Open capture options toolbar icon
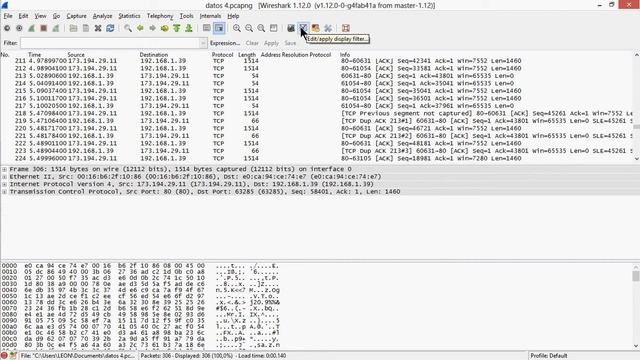 [19, 28]
